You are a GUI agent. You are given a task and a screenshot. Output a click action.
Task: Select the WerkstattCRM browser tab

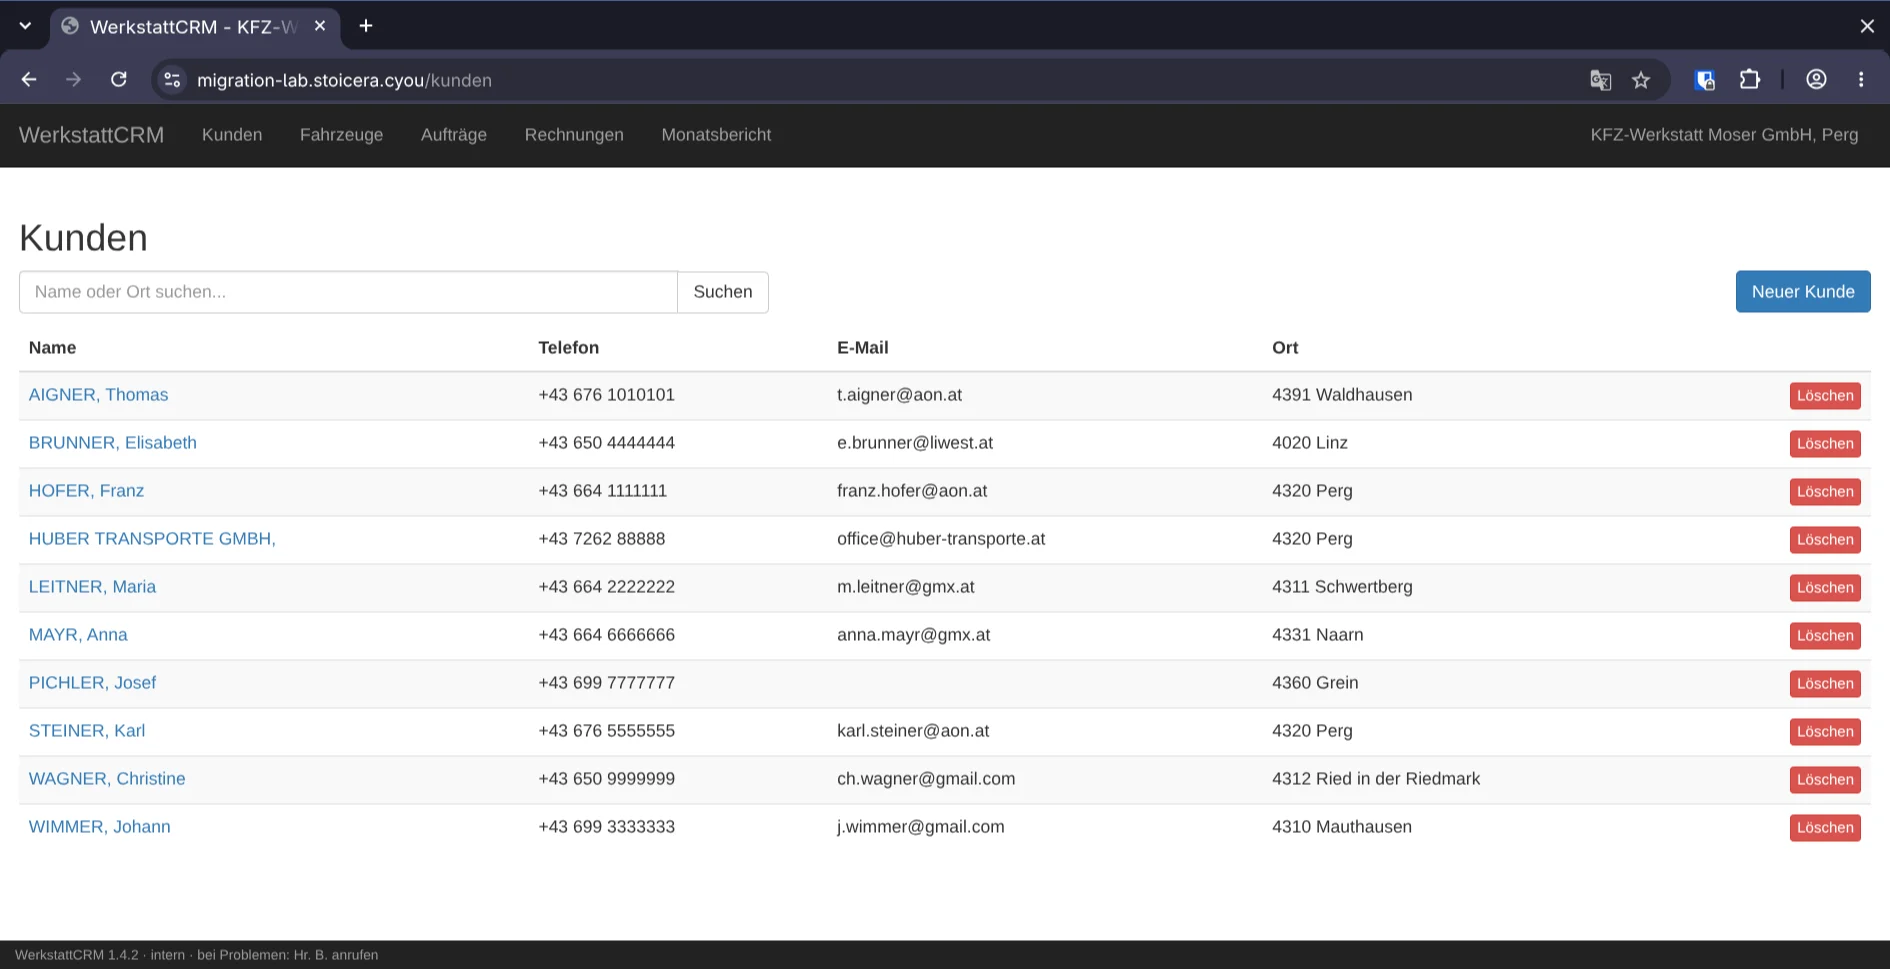click(194, 27)
